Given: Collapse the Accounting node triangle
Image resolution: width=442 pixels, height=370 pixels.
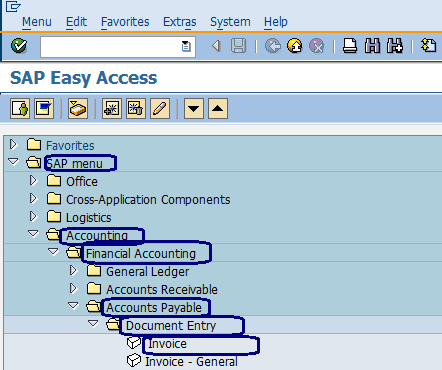Looking at the screenshot, I should tap(33, 234).
